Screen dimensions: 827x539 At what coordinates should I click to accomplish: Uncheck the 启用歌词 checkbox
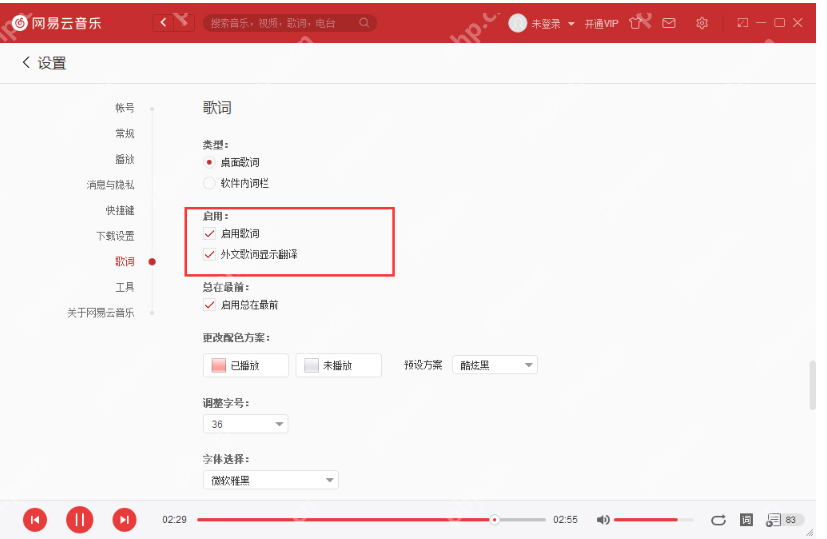(210, 233)
